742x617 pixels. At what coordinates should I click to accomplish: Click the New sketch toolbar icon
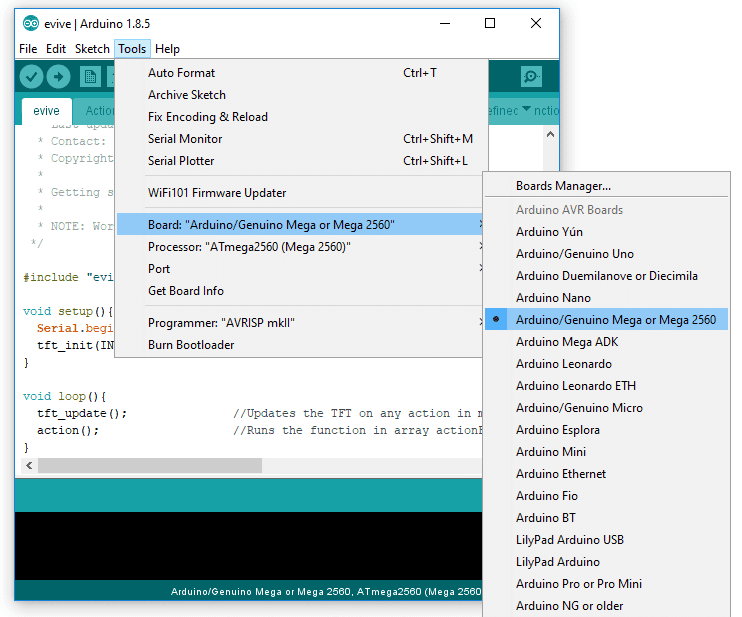90,77
